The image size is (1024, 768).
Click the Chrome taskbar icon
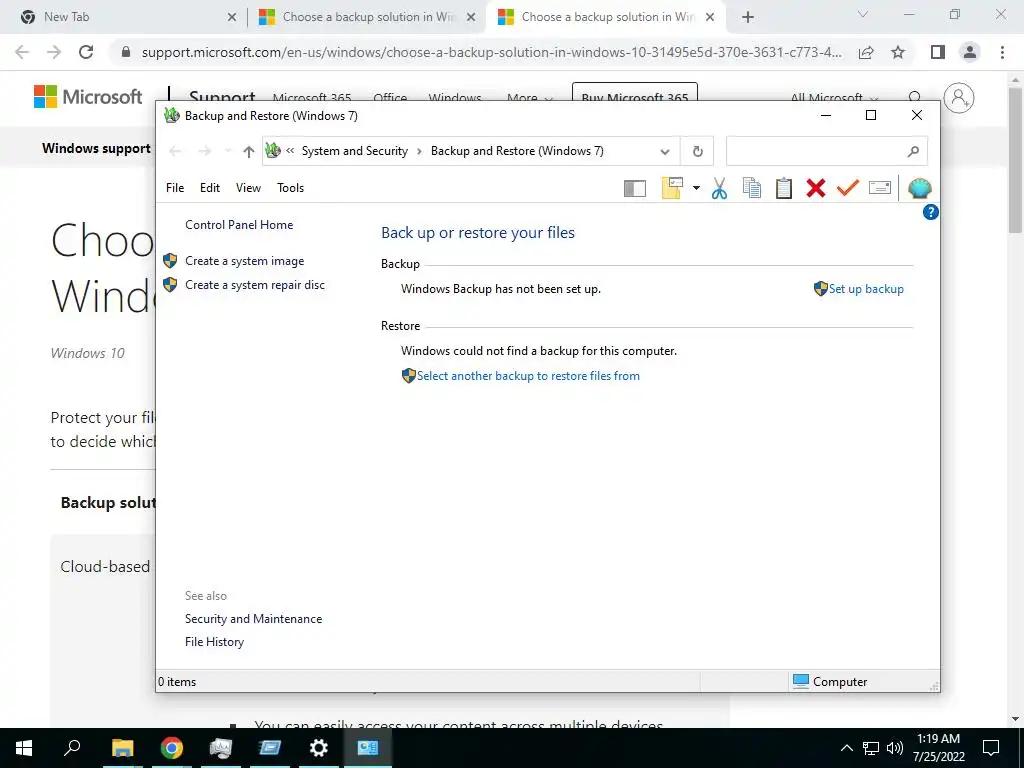tap(172, 748)
